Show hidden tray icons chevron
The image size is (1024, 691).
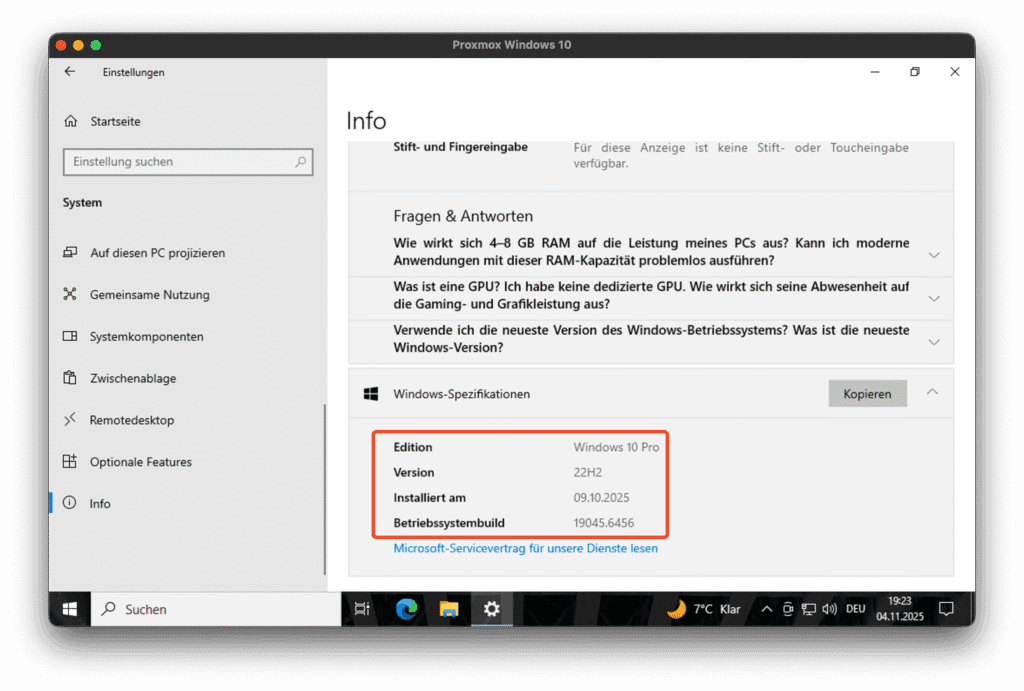pos(767,608)
